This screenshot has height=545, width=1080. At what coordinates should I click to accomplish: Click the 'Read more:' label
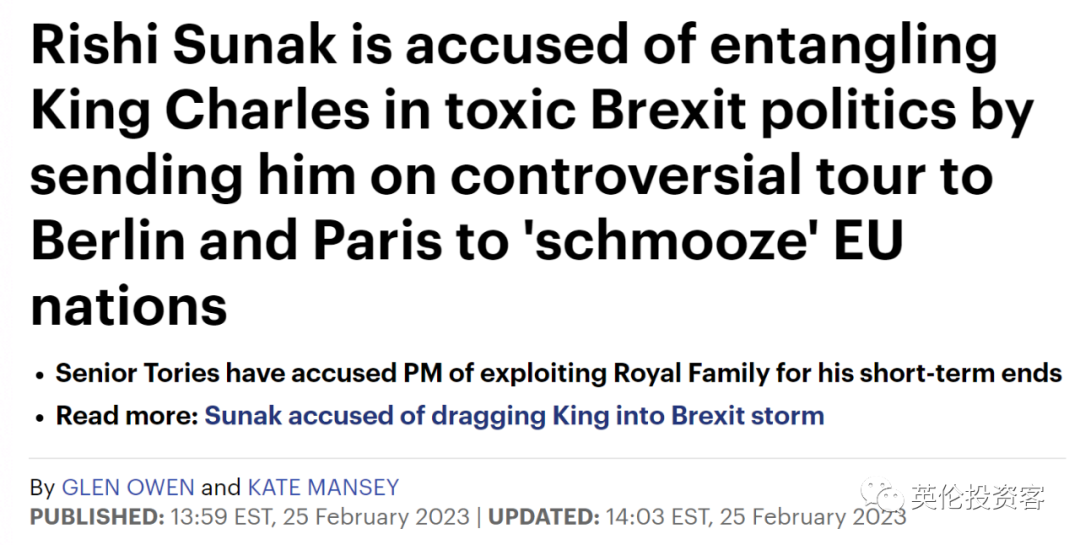click(x=127, y=415)
